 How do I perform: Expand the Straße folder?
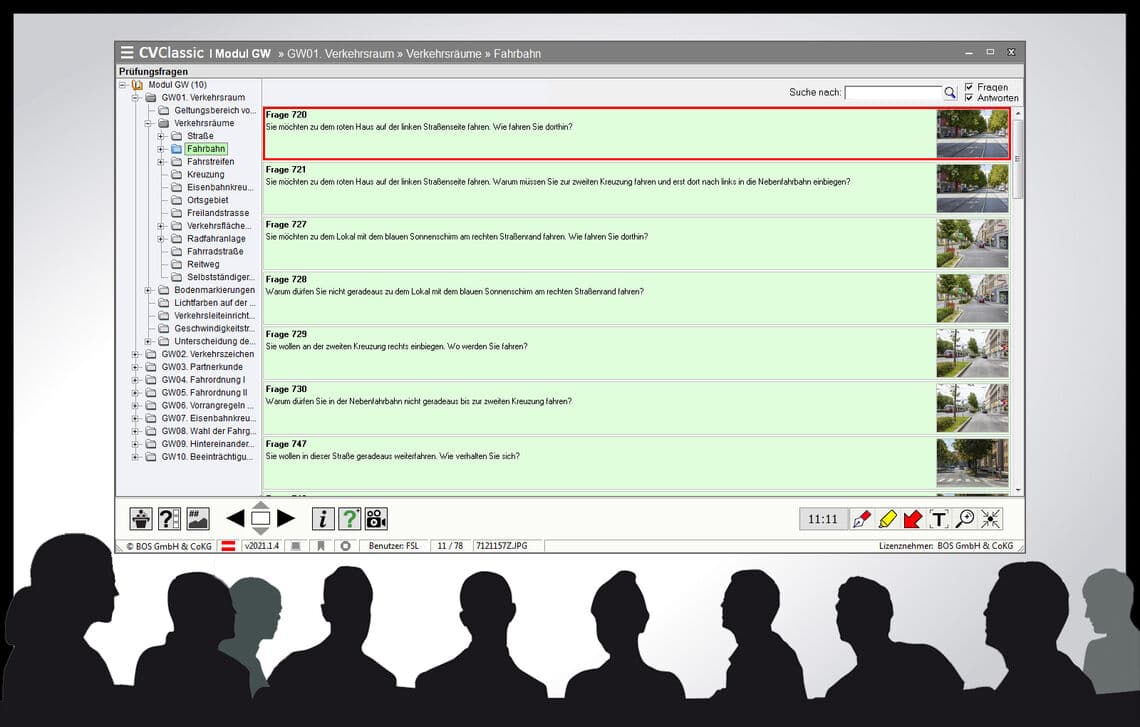coord(161,136)
